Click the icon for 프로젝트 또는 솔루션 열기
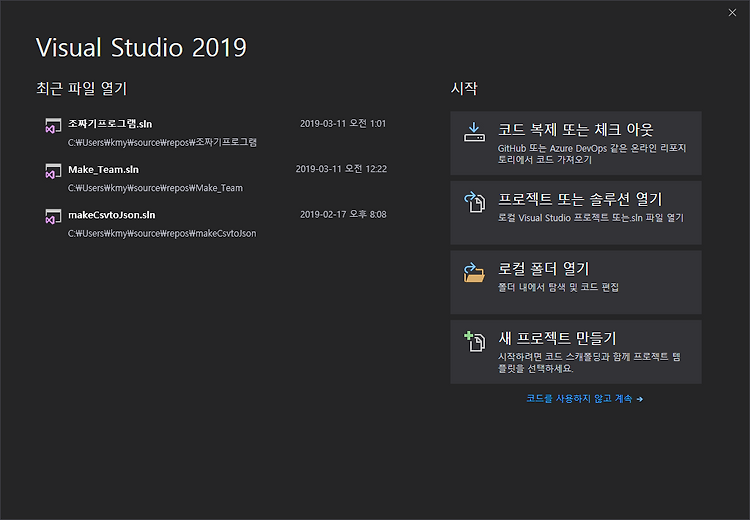 pos(474,202)
